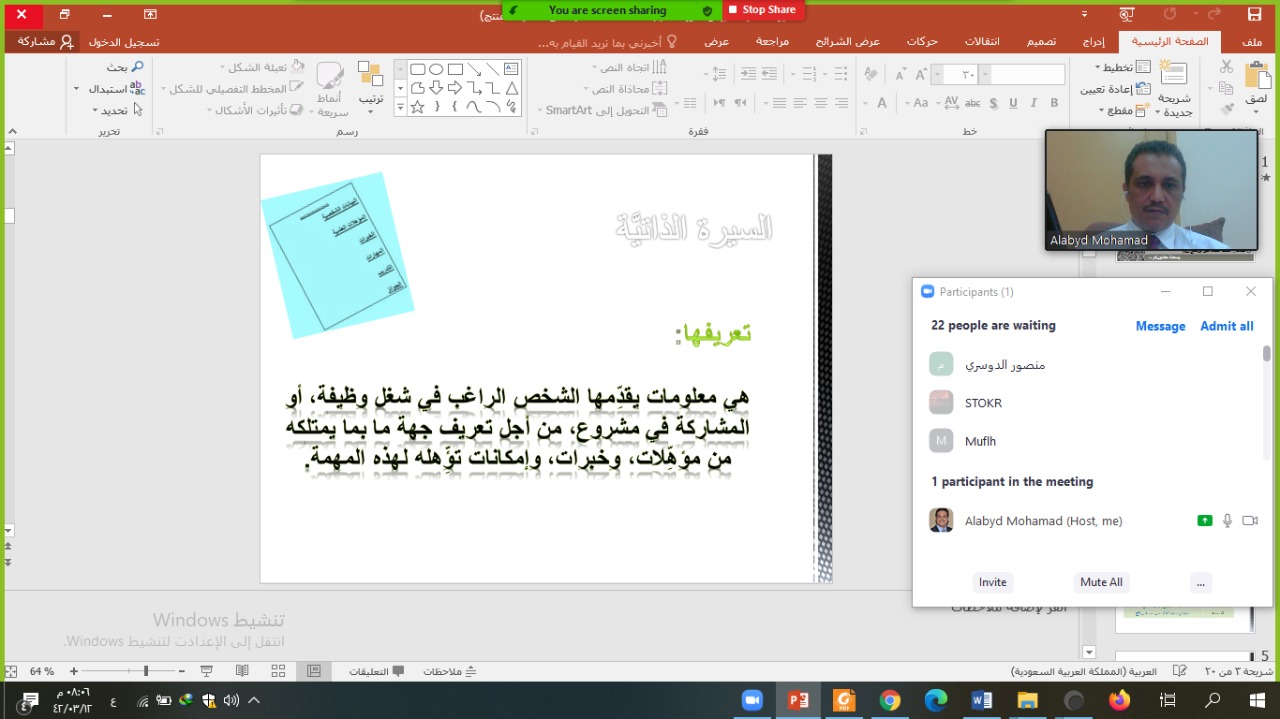1280x719 pixels.
Task: Switch to Slide Sorter view in status bar
Action: [278, 671]
